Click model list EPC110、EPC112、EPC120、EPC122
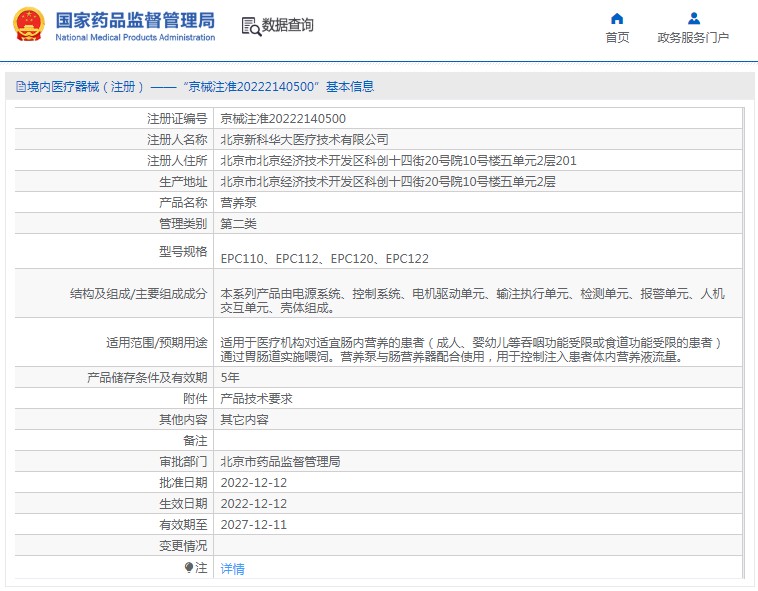 click(x=324, y=259)
